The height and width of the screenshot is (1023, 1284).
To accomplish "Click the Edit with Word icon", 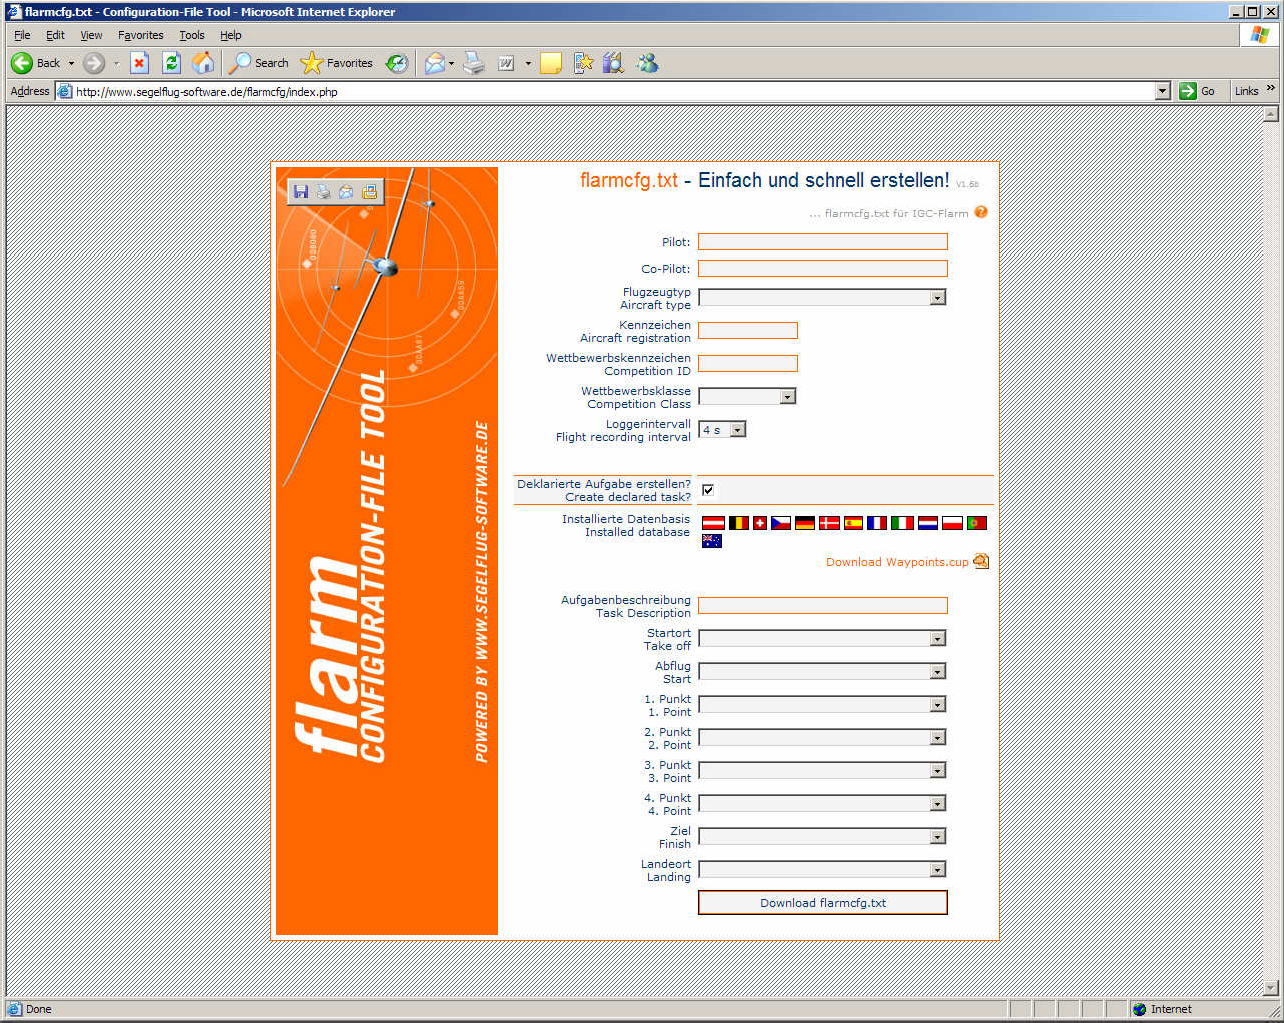I will click(x=507, y=63).
